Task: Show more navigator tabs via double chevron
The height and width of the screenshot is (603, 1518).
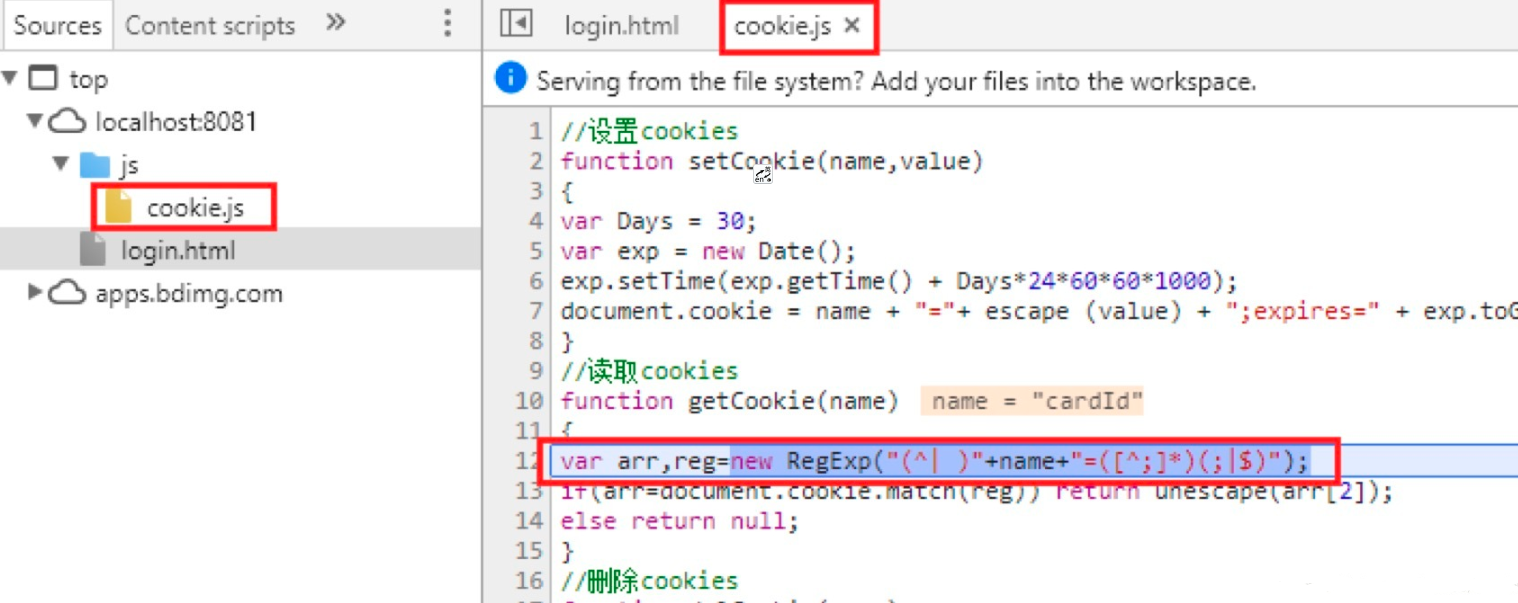Action: point(336,23)
